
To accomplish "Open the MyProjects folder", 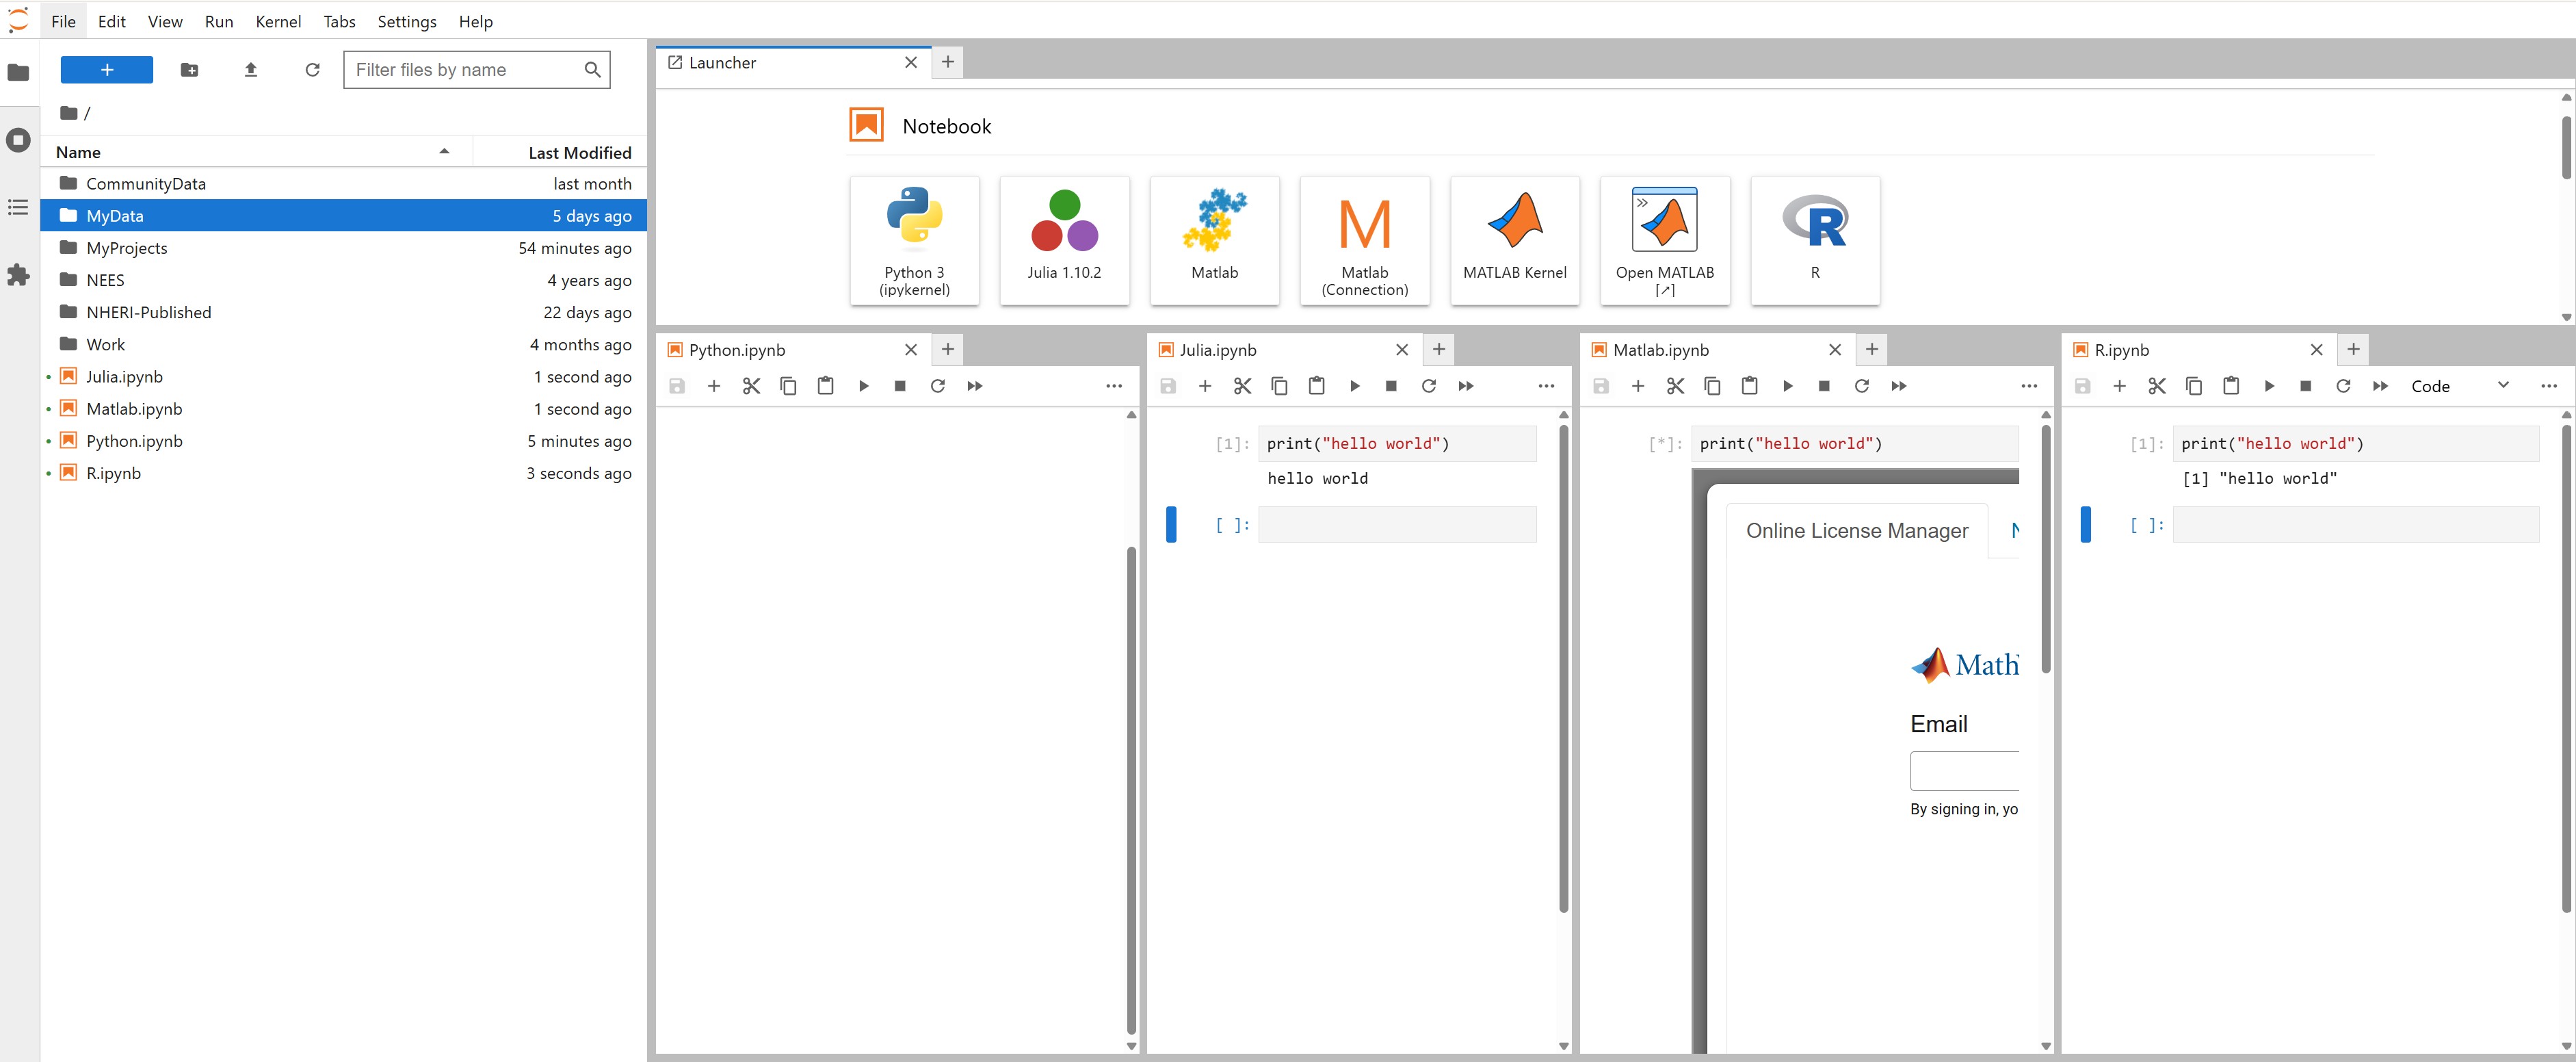I will point(127,248).
